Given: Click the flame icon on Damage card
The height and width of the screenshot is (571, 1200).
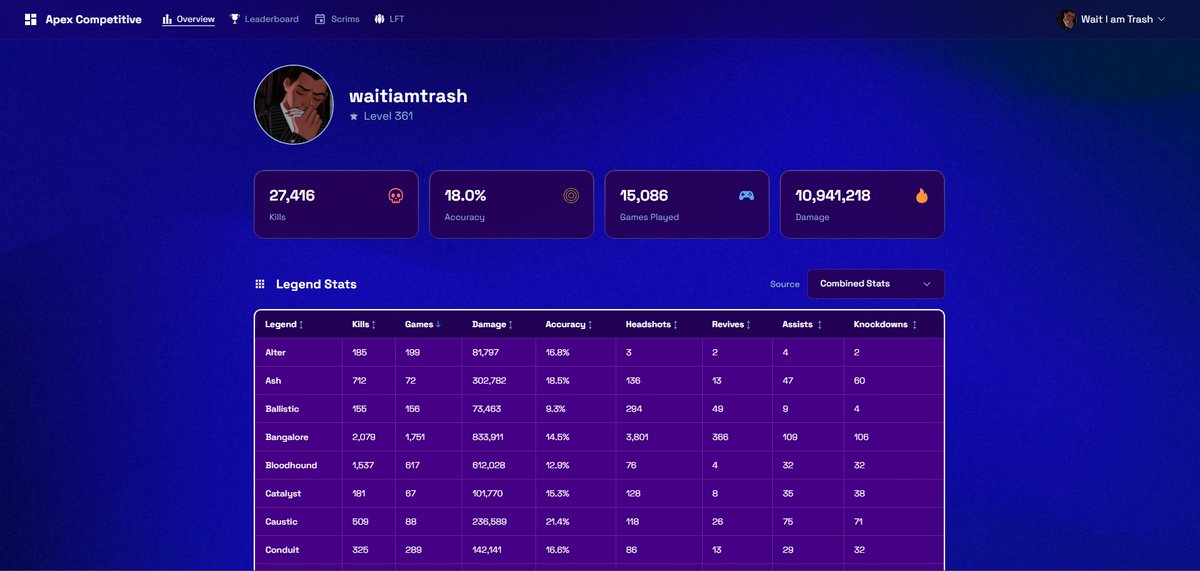Looking at the screenshot, I should coord(922,196).
